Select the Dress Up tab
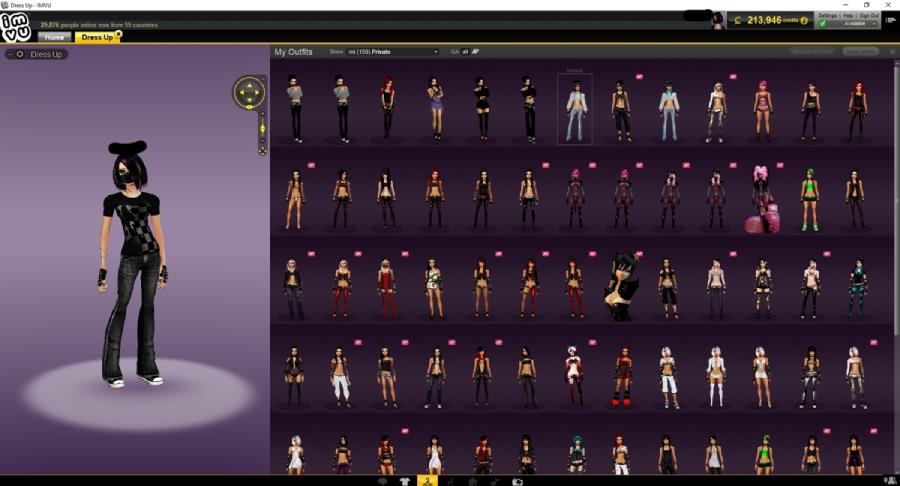 click(96, 37)
